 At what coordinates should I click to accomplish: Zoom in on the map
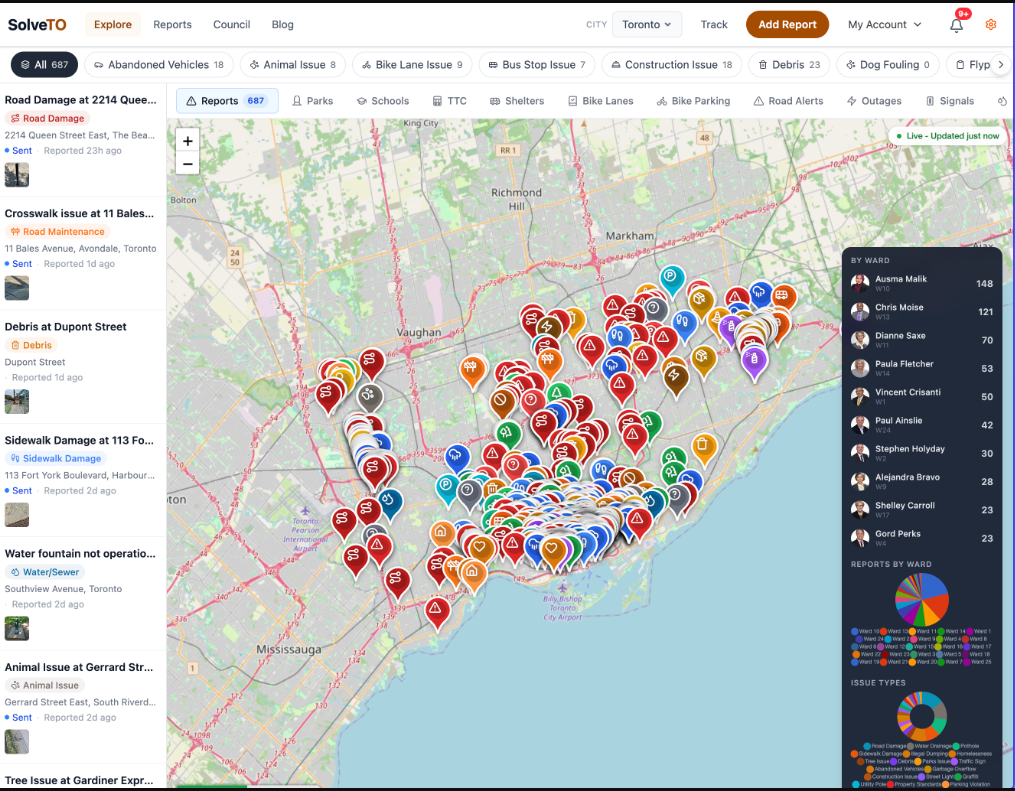coord(188,140)
